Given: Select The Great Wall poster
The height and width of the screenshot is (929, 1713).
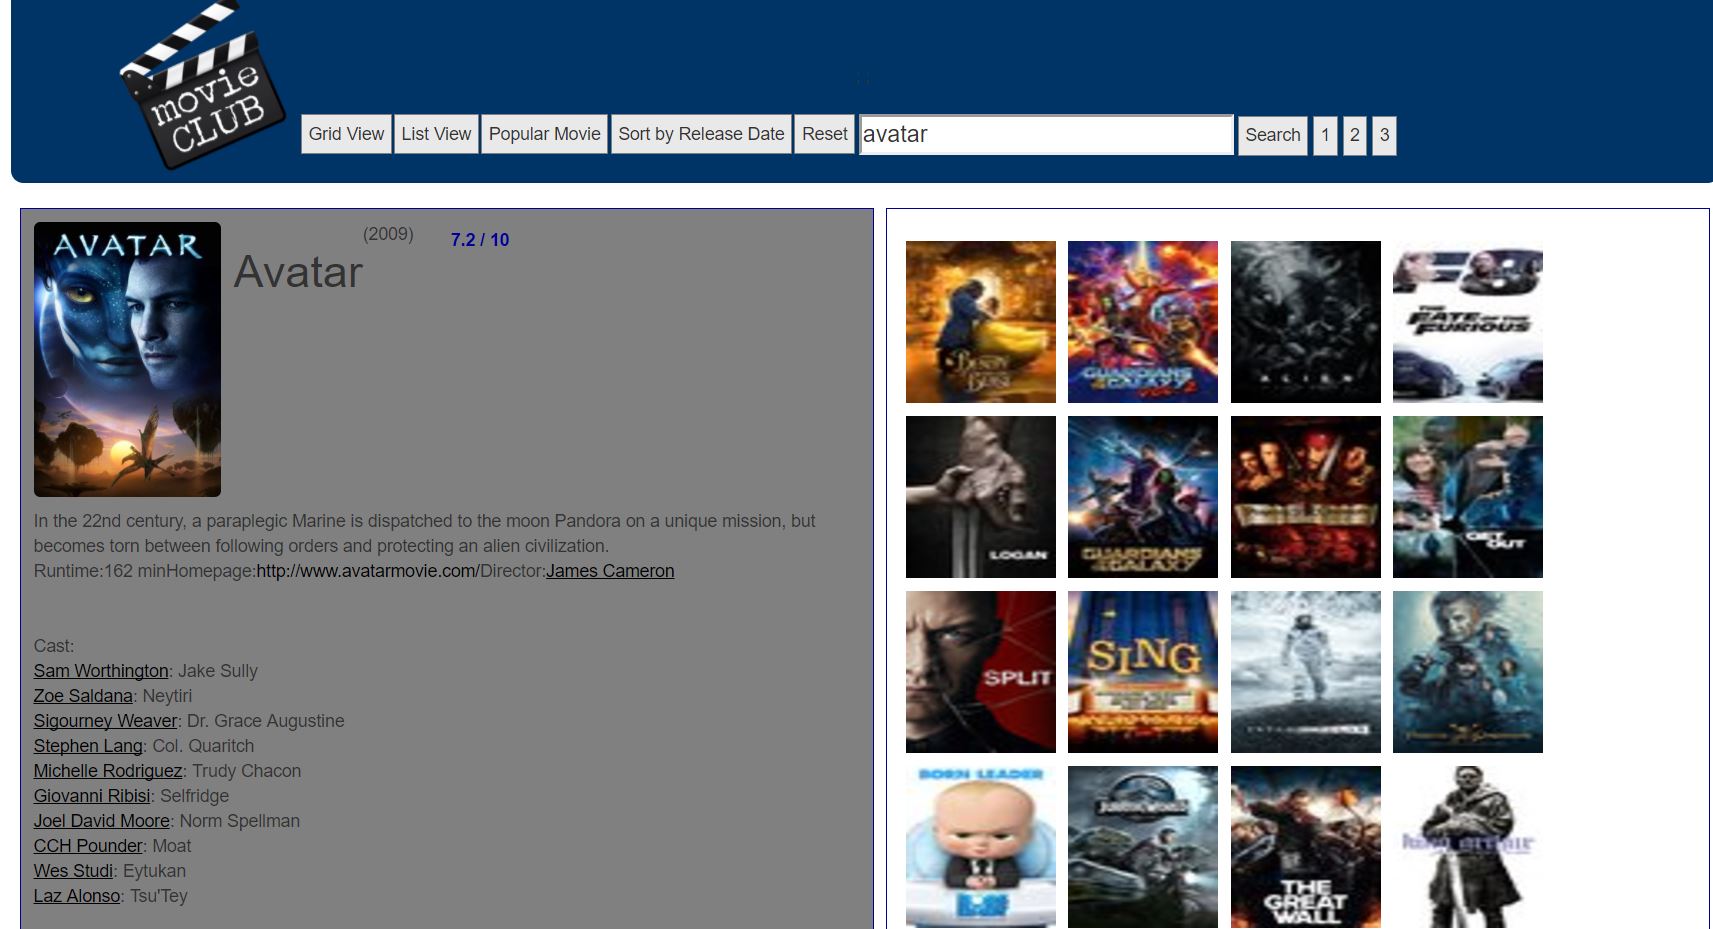Looking at the screenshot, I should pos(1306,847).
